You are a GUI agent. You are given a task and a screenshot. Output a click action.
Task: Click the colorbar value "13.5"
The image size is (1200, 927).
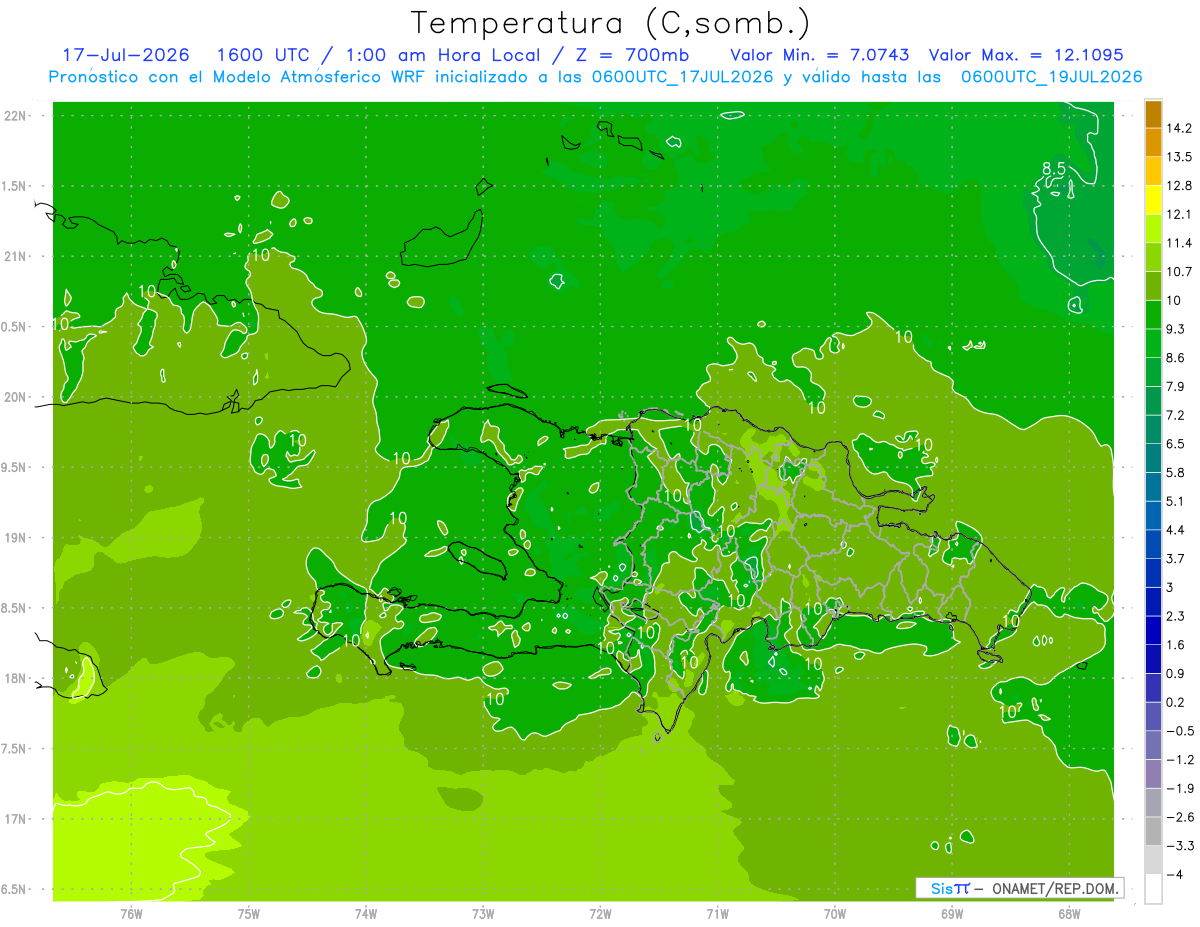1180,157
